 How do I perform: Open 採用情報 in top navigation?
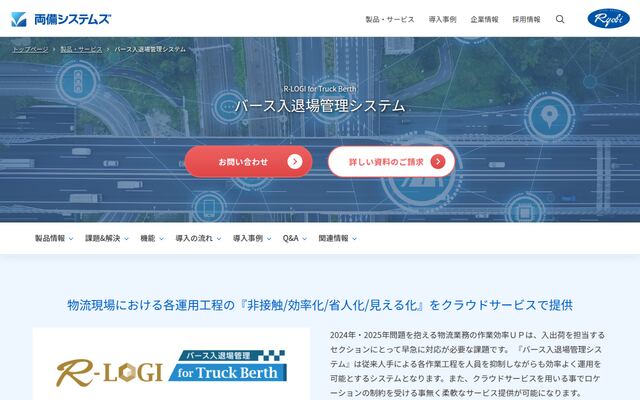click(x=527, y=19)
